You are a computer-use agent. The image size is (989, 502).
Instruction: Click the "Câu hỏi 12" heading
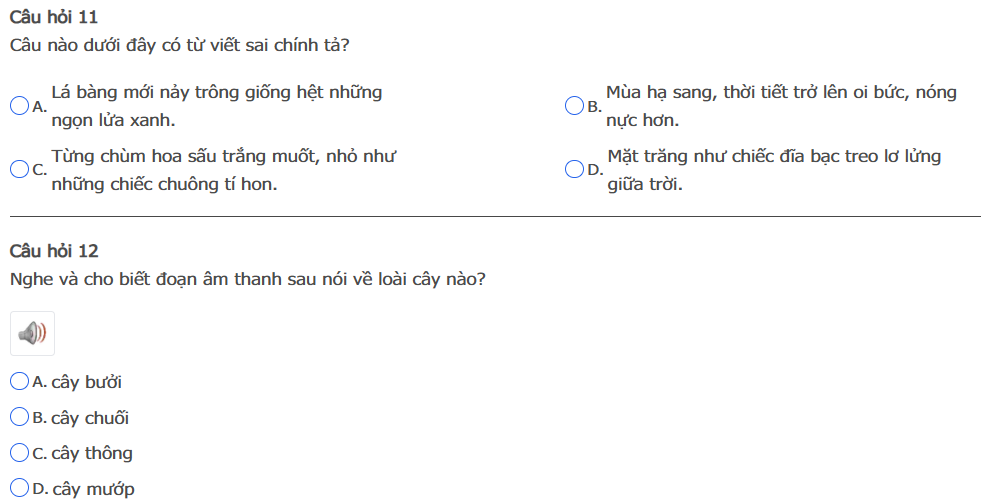(54, 251)
